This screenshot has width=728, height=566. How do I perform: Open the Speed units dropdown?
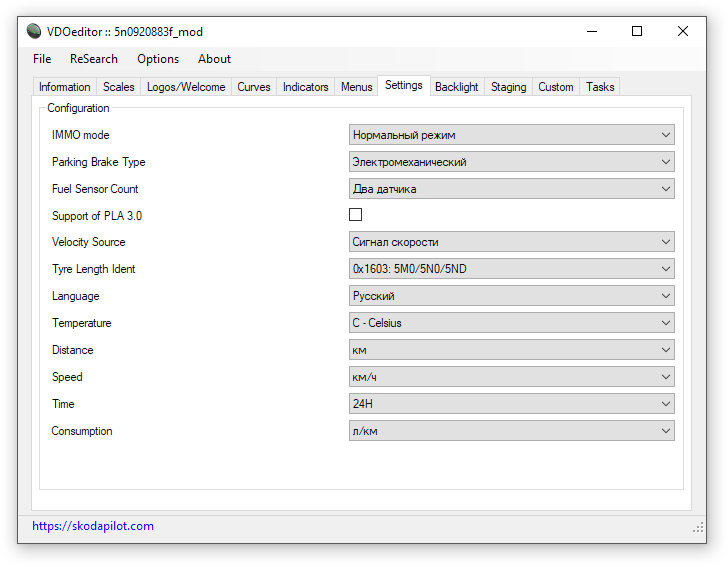pyautogui.click(x=512, y=376)
